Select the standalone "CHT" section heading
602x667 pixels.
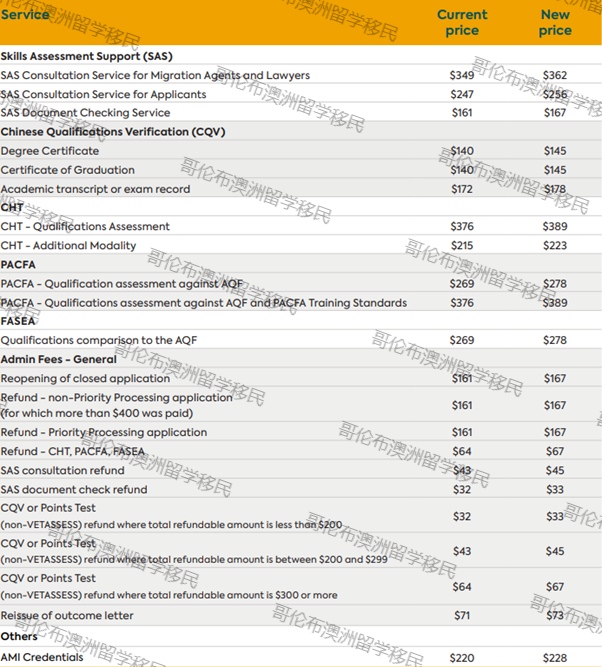coord(12,208)
